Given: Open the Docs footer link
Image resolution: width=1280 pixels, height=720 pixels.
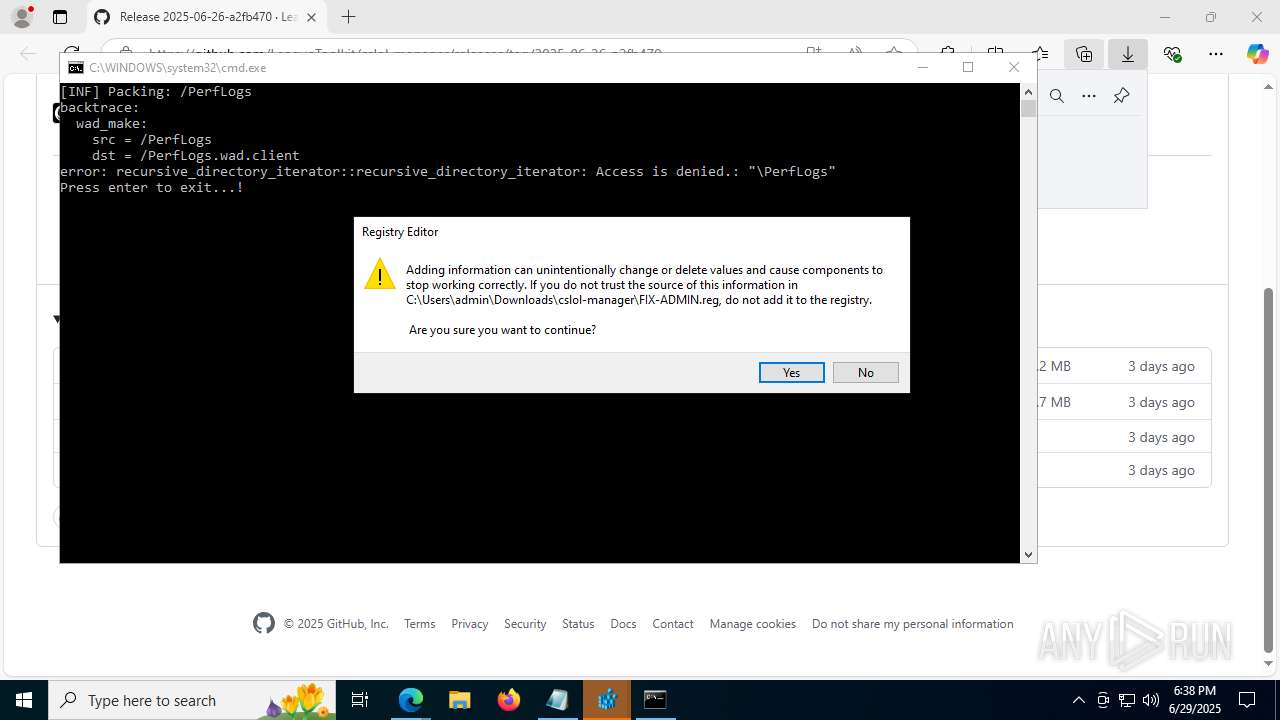Looking at the screenshot, I should 623,623.
